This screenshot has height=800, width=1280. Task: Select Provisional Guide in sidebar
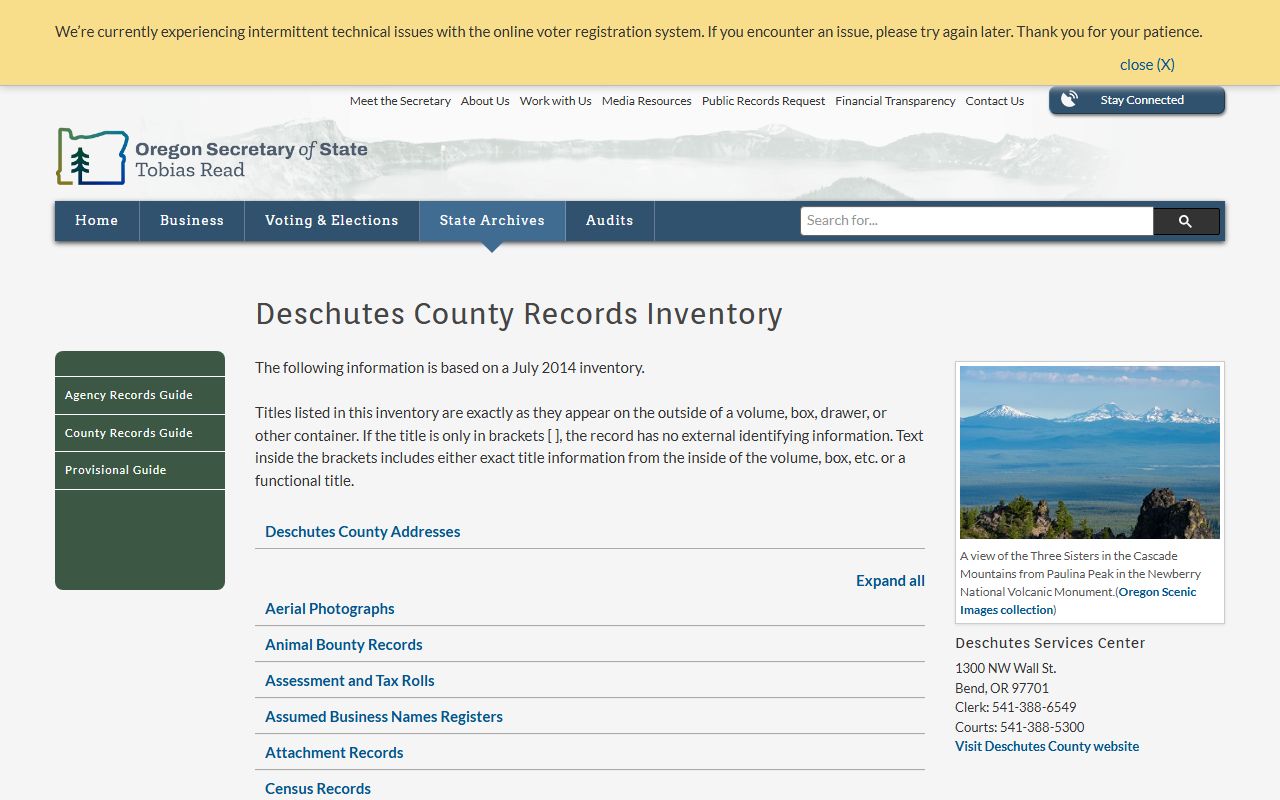click(x=140, y=470)
